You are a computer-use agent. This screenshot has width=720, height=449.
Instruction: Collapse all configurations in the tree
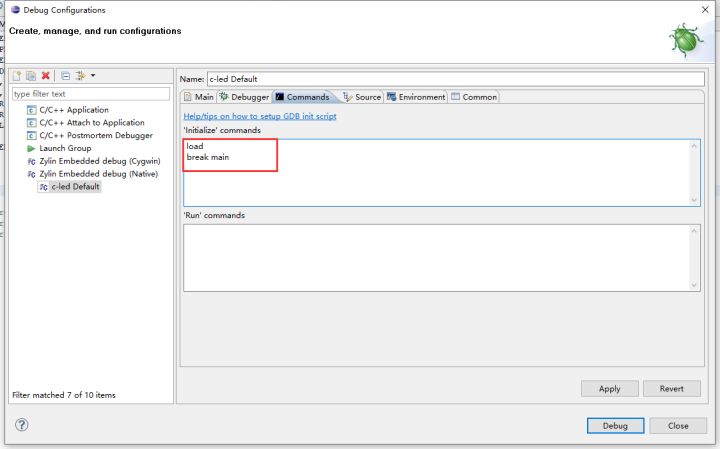(66, 76)
